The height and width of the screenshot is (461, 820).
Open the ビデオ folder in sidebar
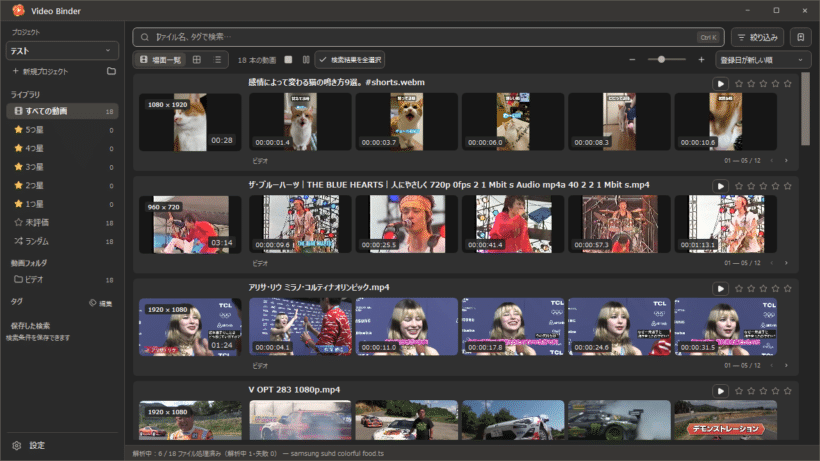(62, 280)
